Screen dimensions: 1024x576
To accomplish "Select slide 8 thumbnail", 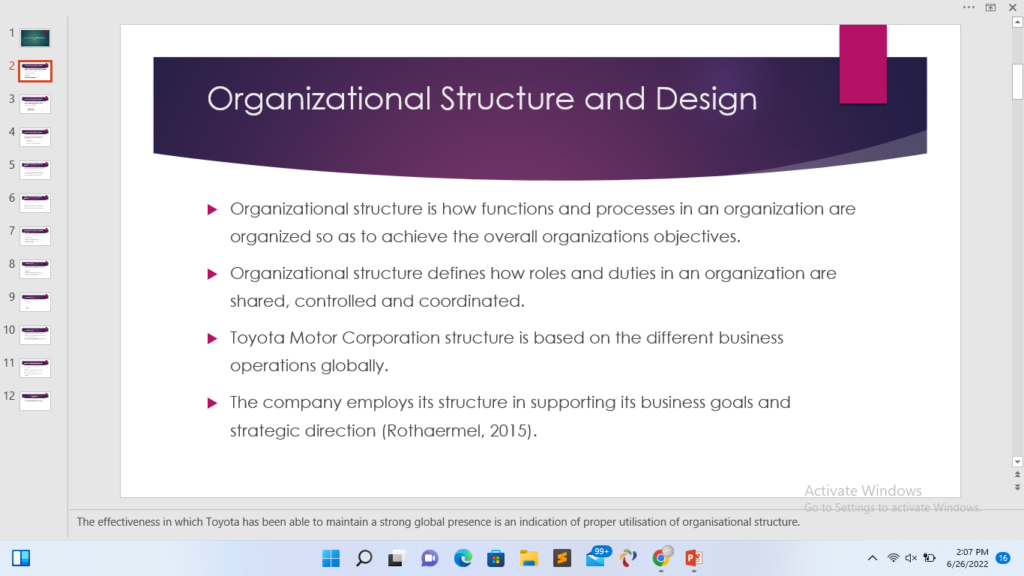I will click(35, 268).
